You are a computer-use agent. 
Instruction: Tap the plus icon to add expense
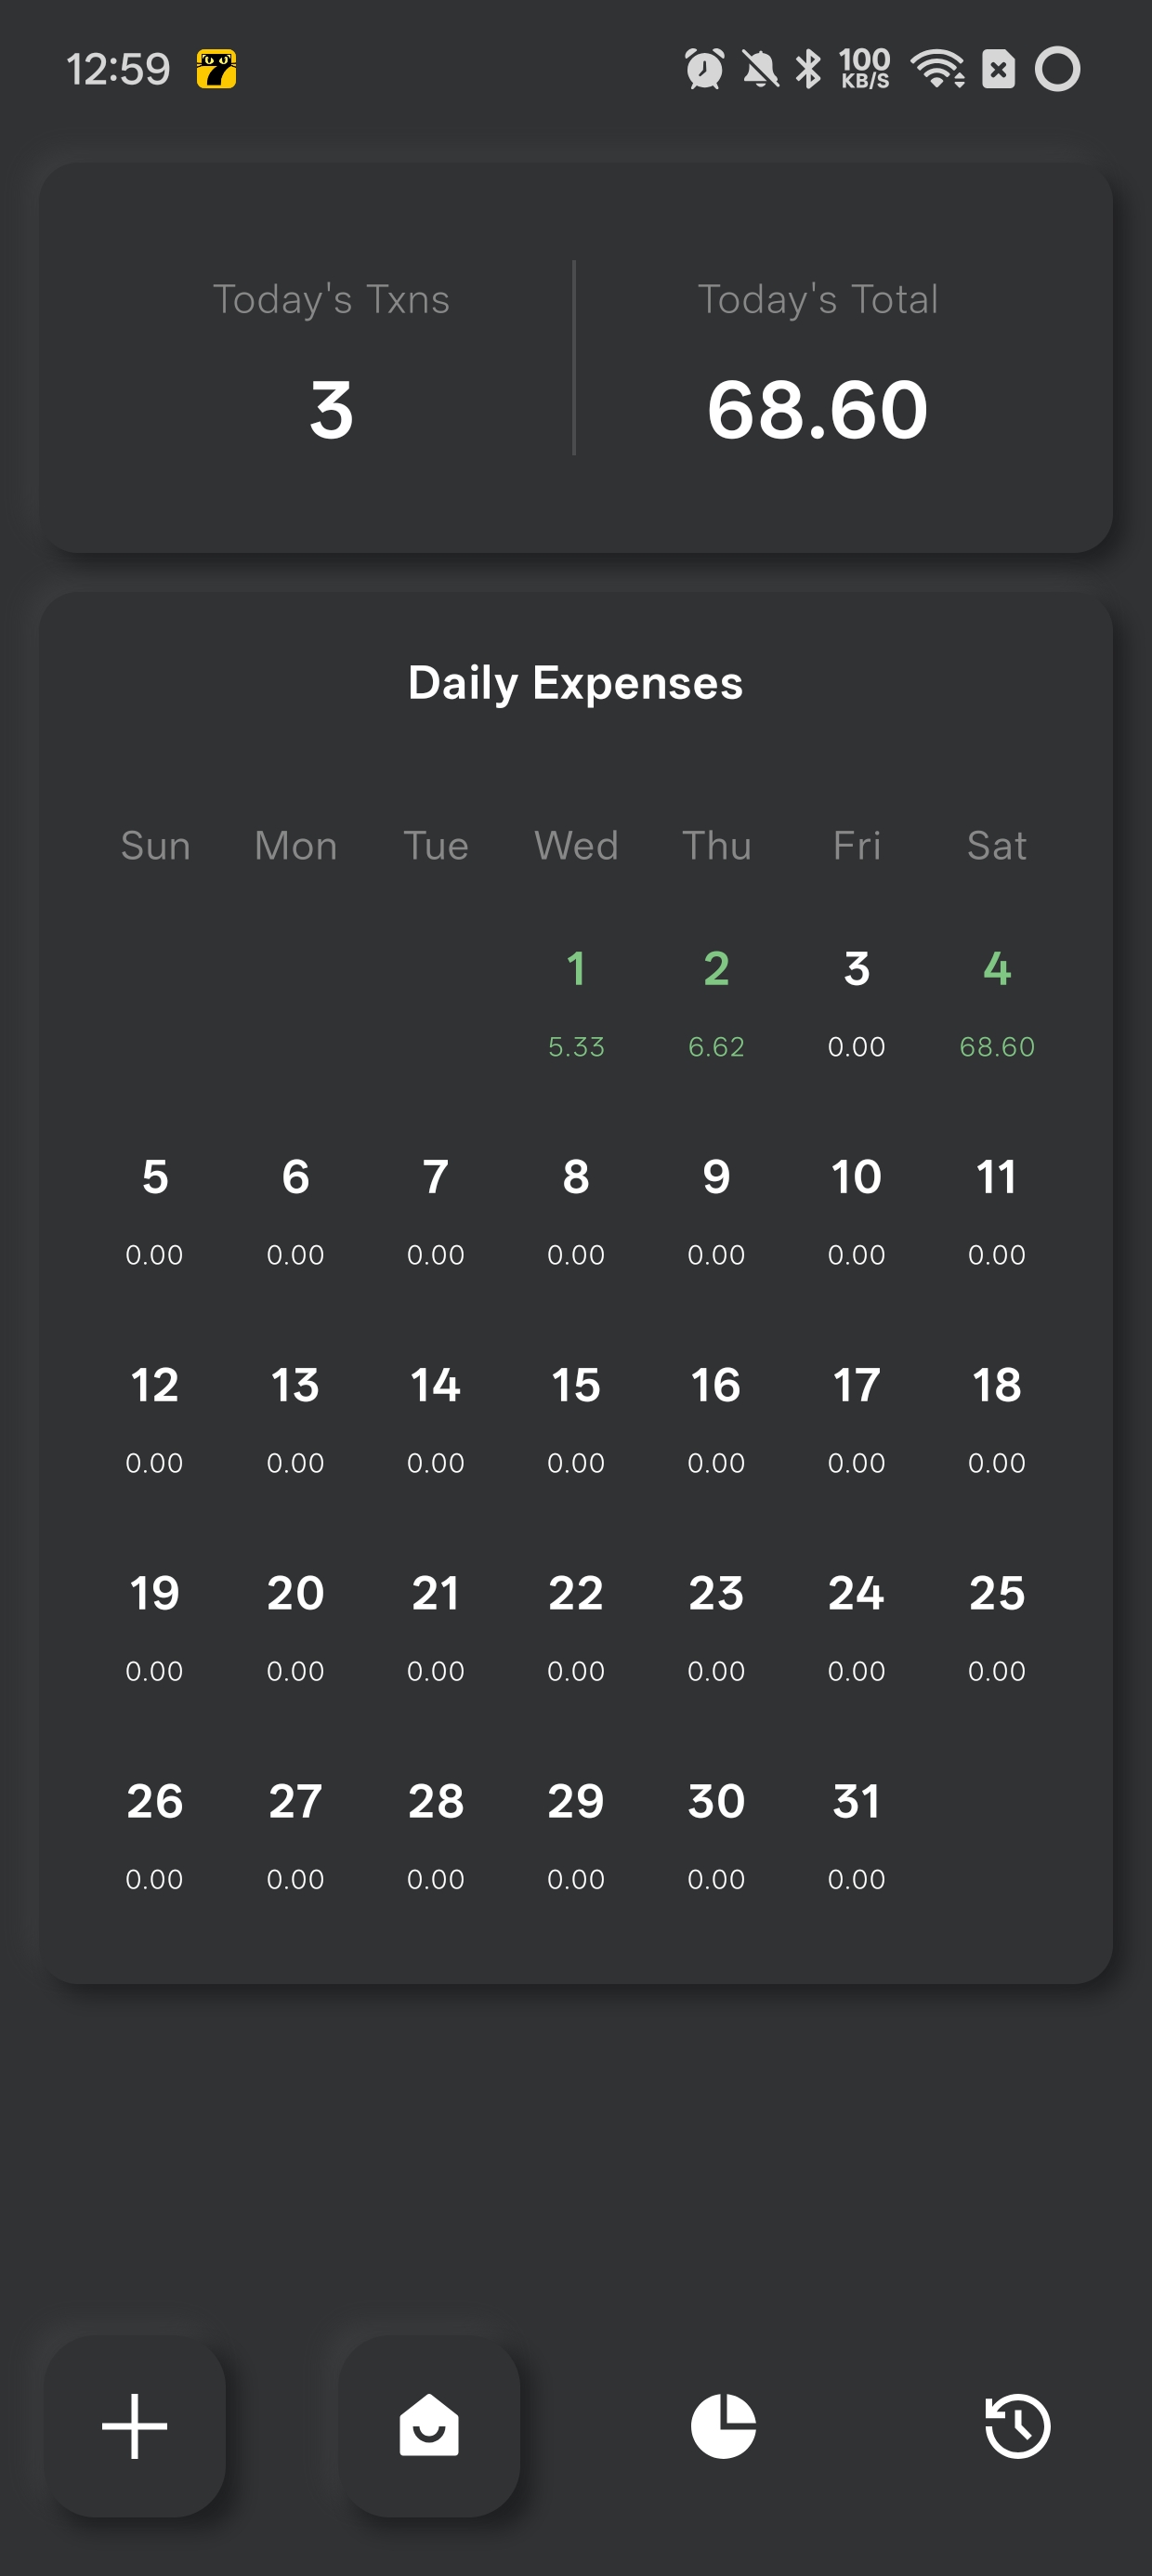click(x=134, y=2425)
